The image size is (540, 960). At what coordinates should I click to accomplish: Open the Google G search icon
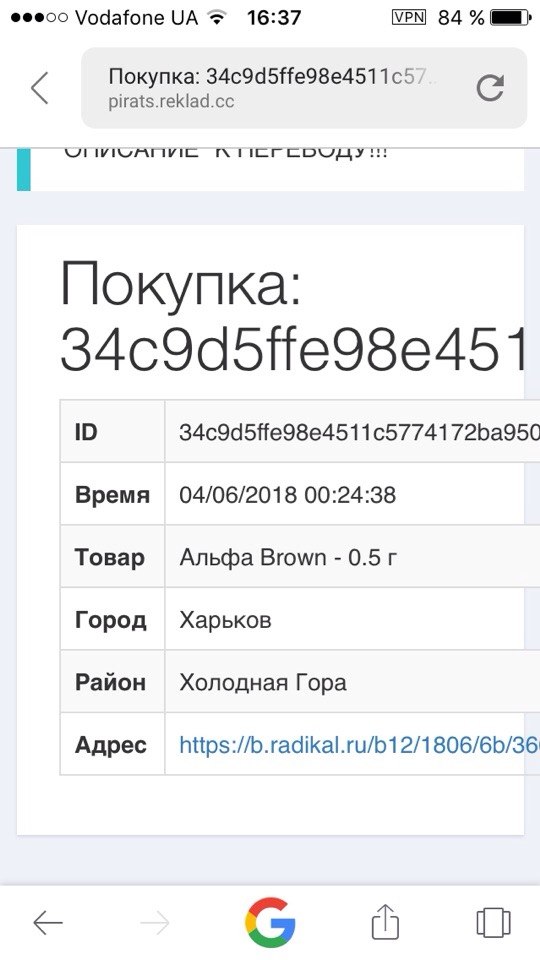270,923
